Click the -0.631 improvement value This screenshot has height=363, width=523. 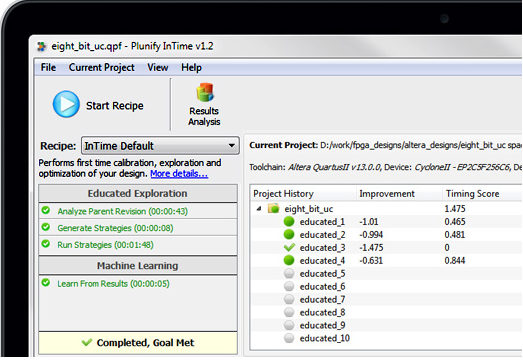point(371,260)
